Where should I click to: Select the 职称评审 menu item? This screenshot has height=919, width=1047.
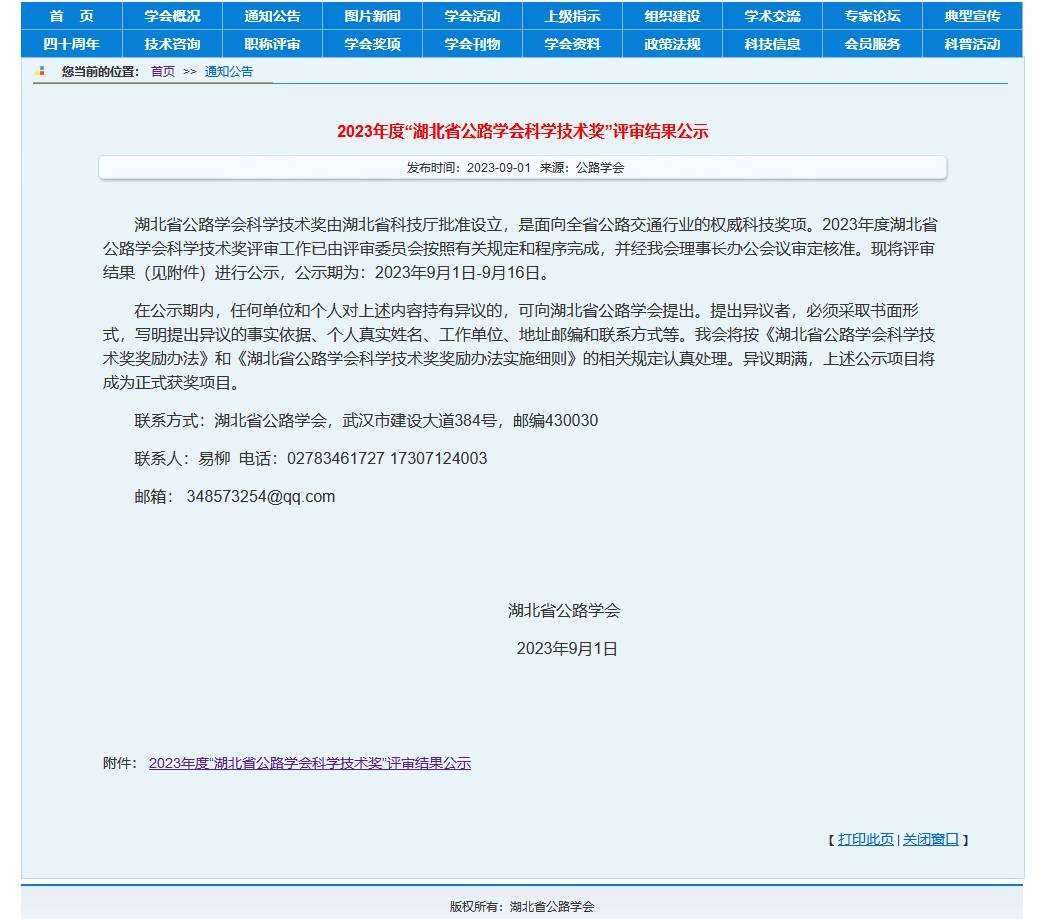272,44
